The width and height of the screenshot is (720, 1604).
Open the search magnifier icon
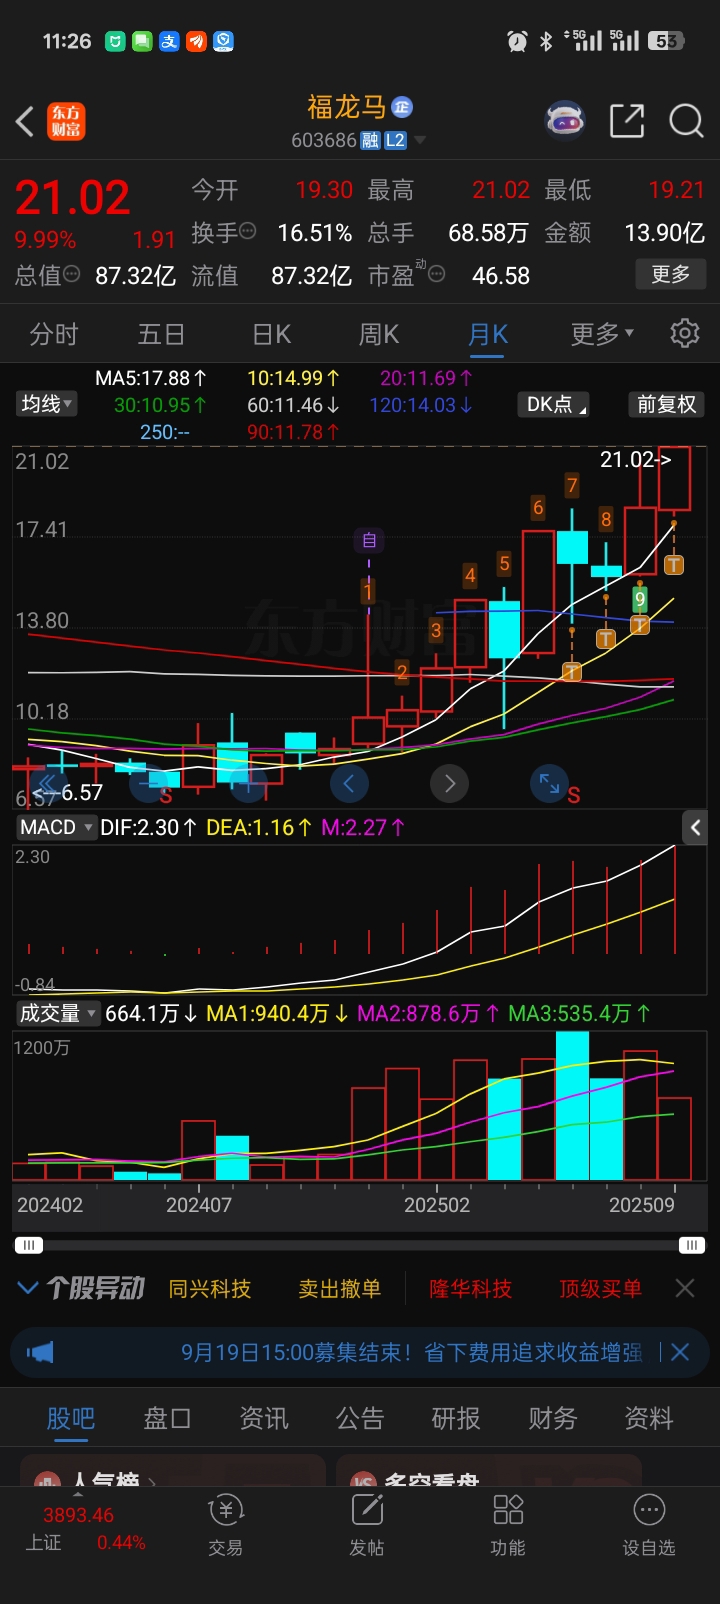(x=686, y=121)
